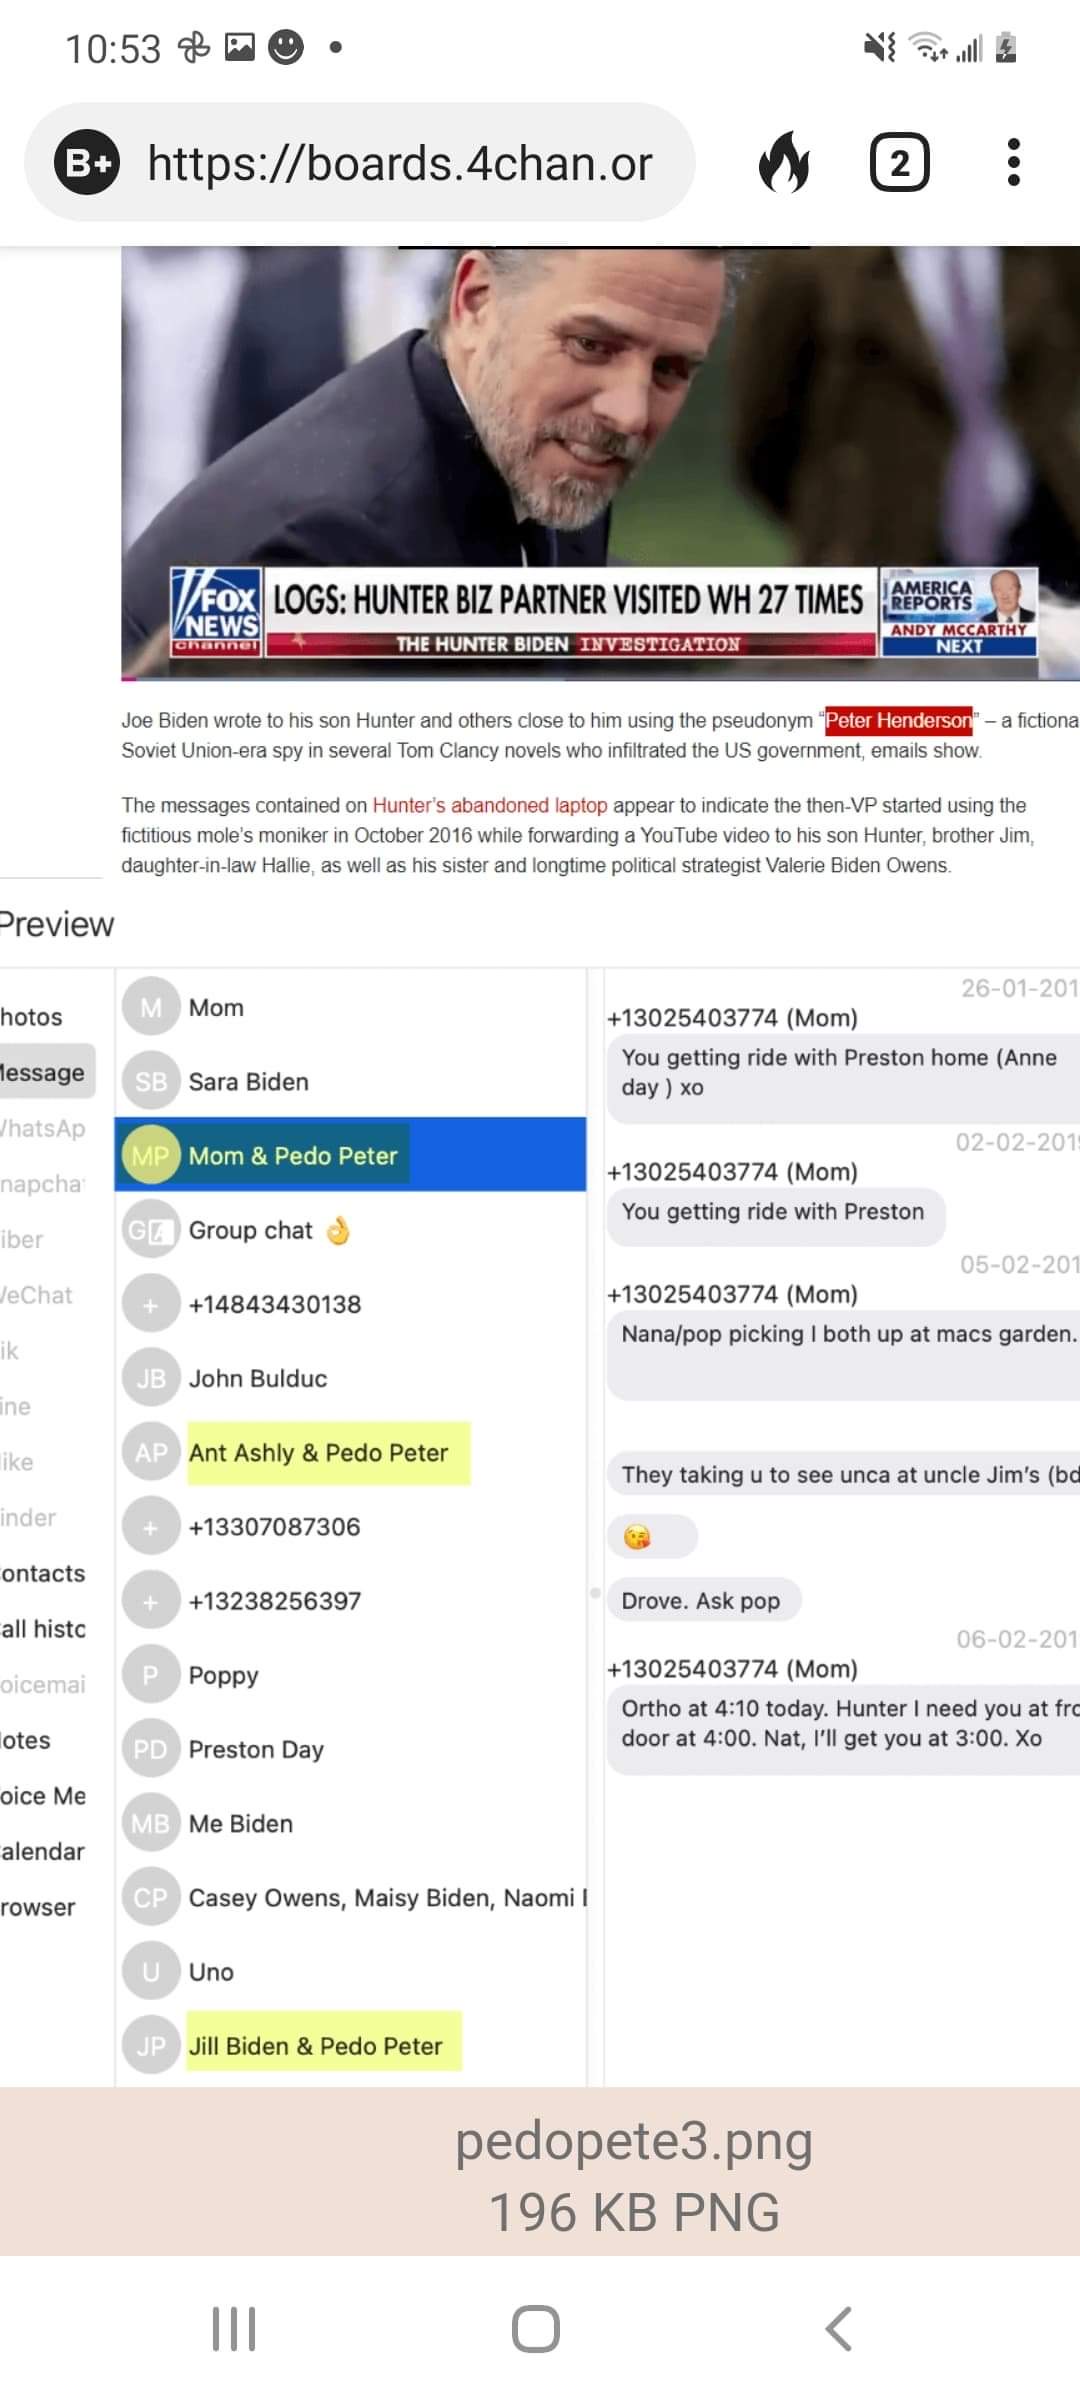Click the highlighted 'Peter Henderson' link
Image resolution: width=1080 pixels, height=2400 pixels.
[898, 720]
